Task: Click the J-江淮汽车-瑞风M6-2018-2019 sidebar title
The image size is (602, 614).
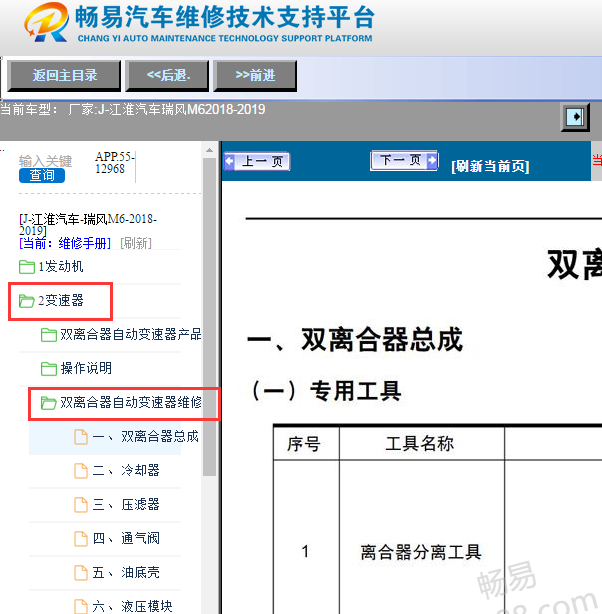Action: tap(88, 225)
